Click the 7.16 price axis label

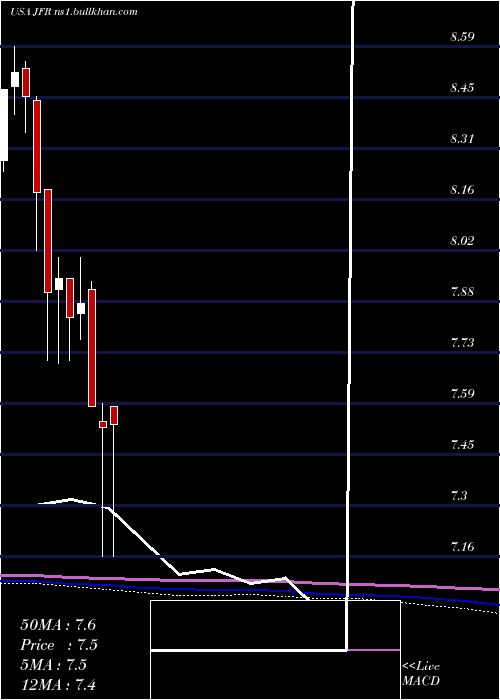(462, 547)
